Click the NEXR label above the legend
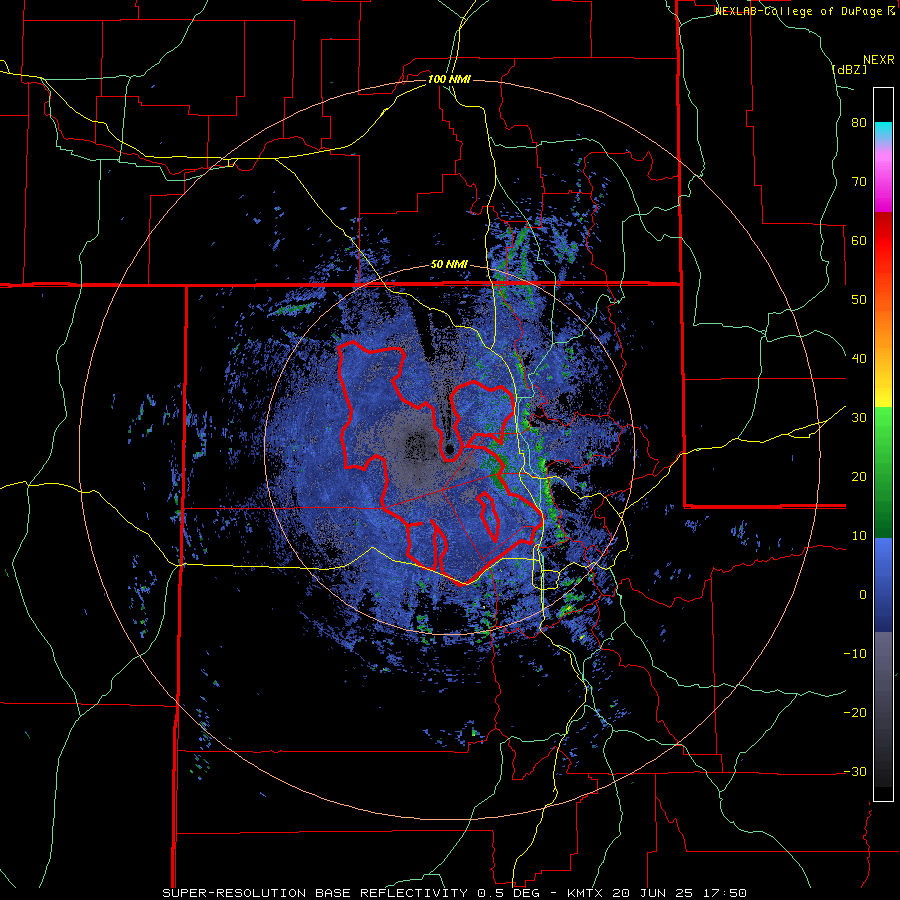Screen dimensions: 900x900 (x=879, y=60)
